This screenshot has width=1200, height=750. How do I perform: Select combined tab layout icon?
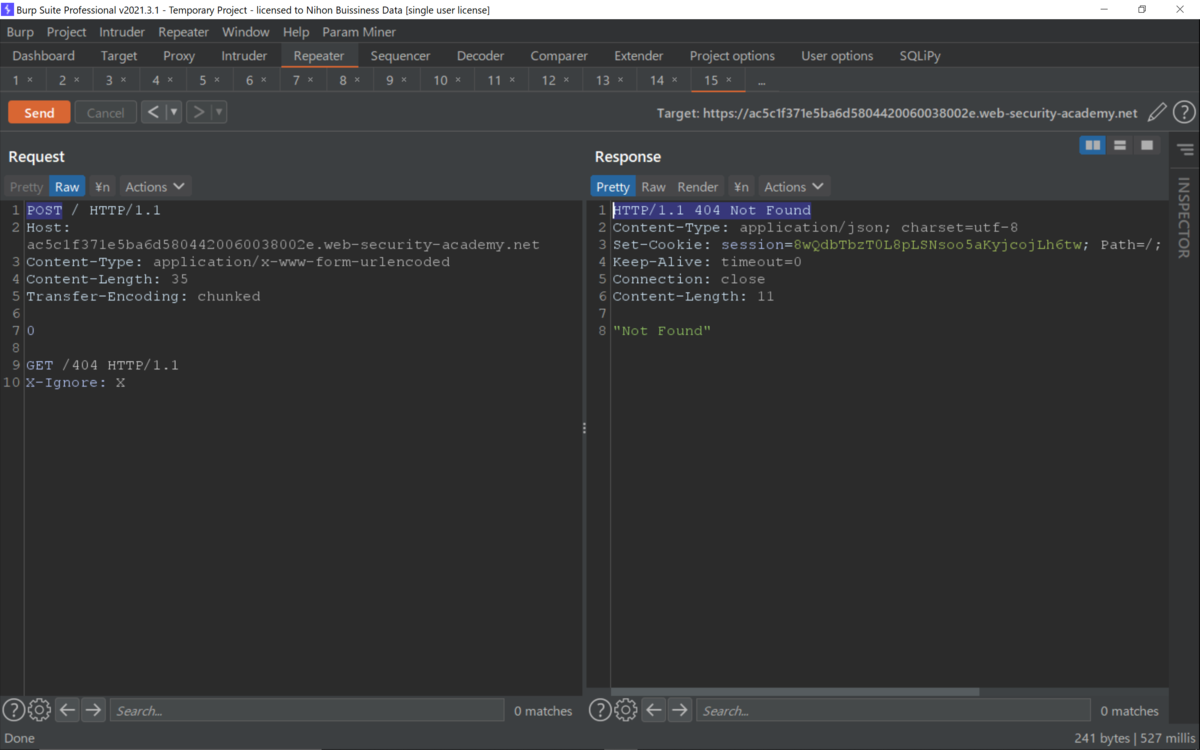tap(1147, 146)
